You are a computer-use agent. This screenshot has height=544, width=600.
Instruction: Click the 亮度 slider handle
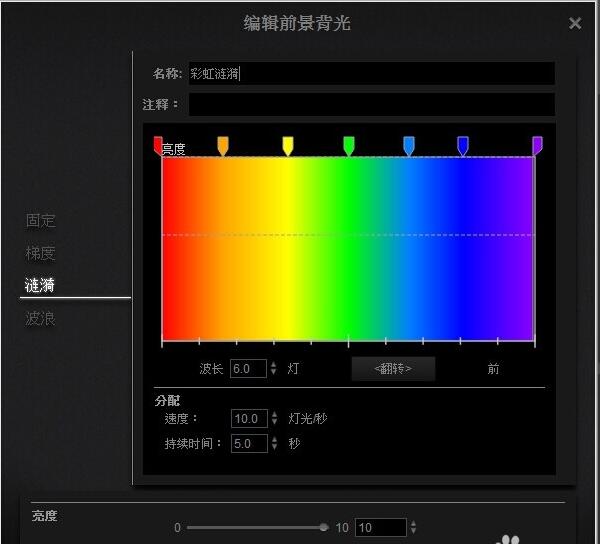point(324,528)
